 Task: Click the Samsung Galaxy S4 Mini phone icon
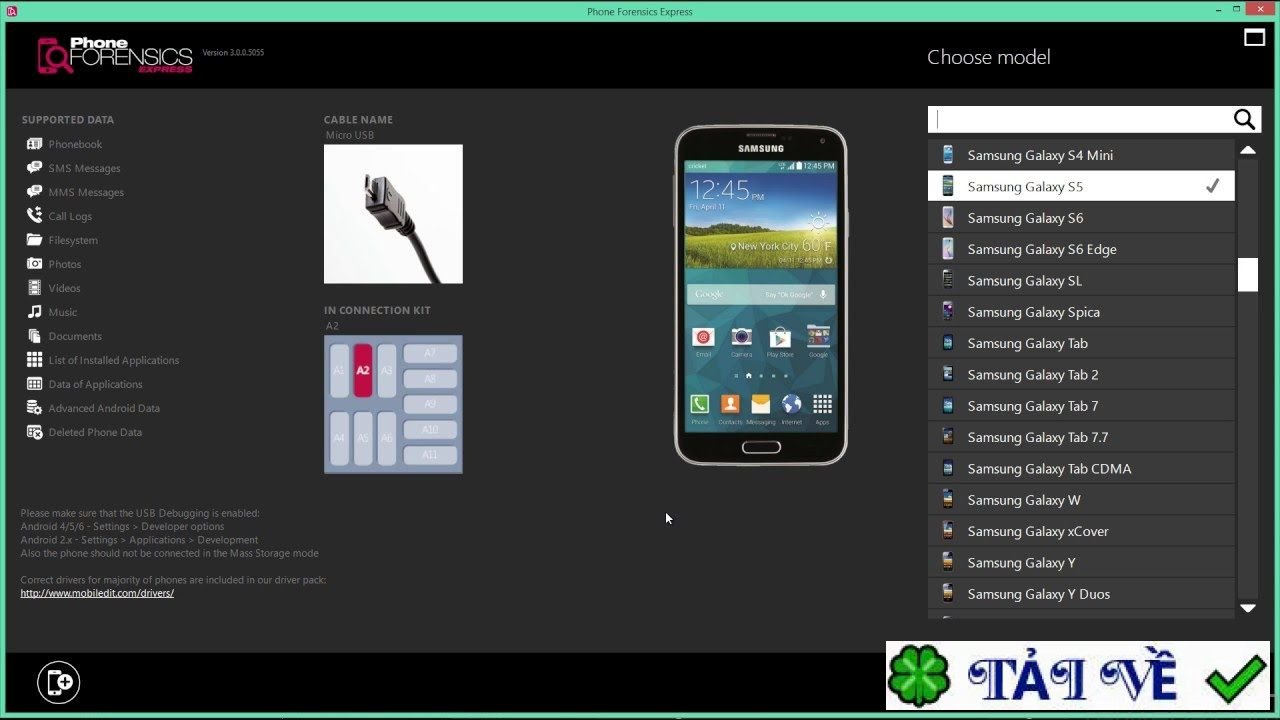947,155
